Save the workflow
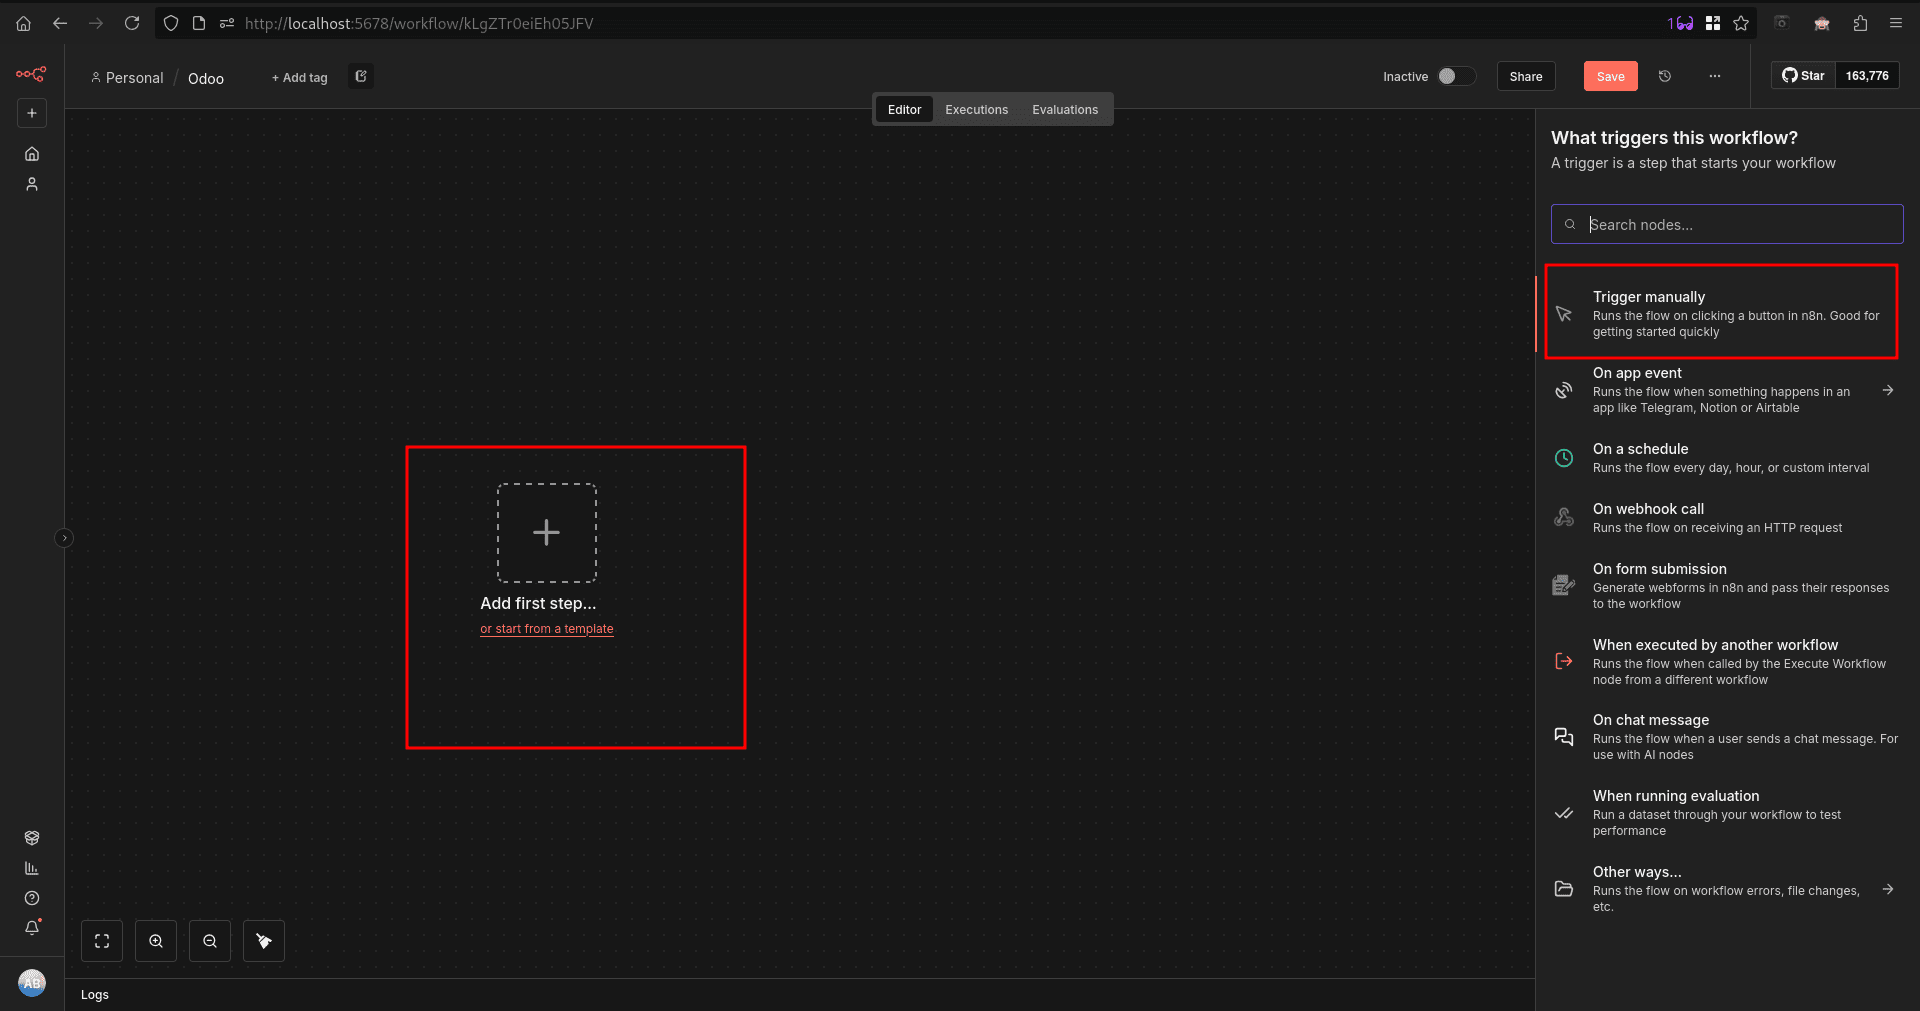 1609,76
